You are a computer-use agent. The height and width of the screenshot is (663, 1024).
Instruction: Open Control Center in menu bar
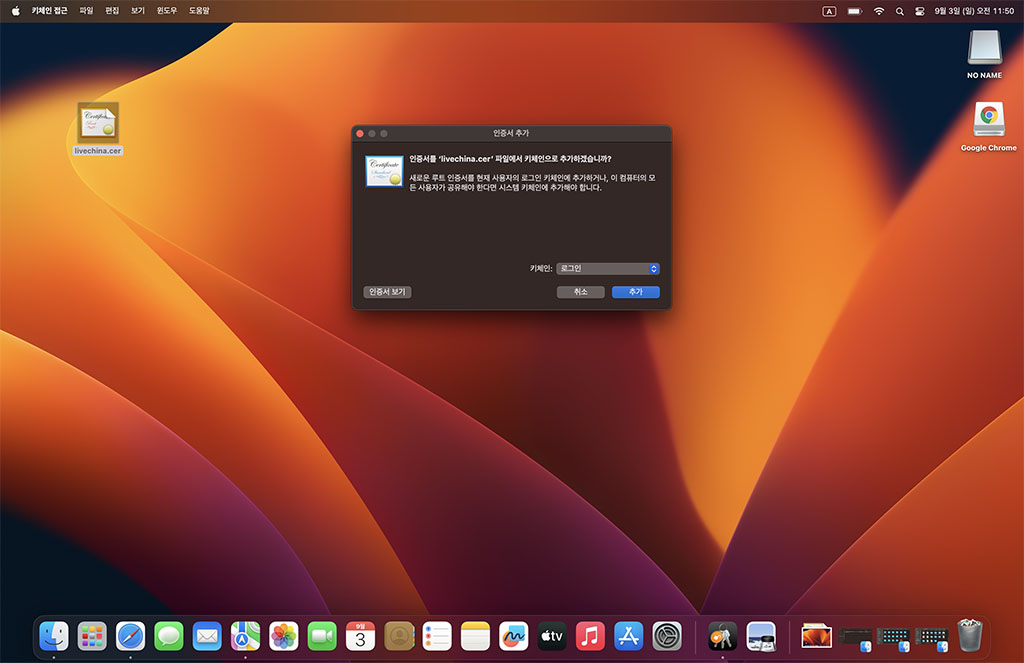click(x=920, y=11)
